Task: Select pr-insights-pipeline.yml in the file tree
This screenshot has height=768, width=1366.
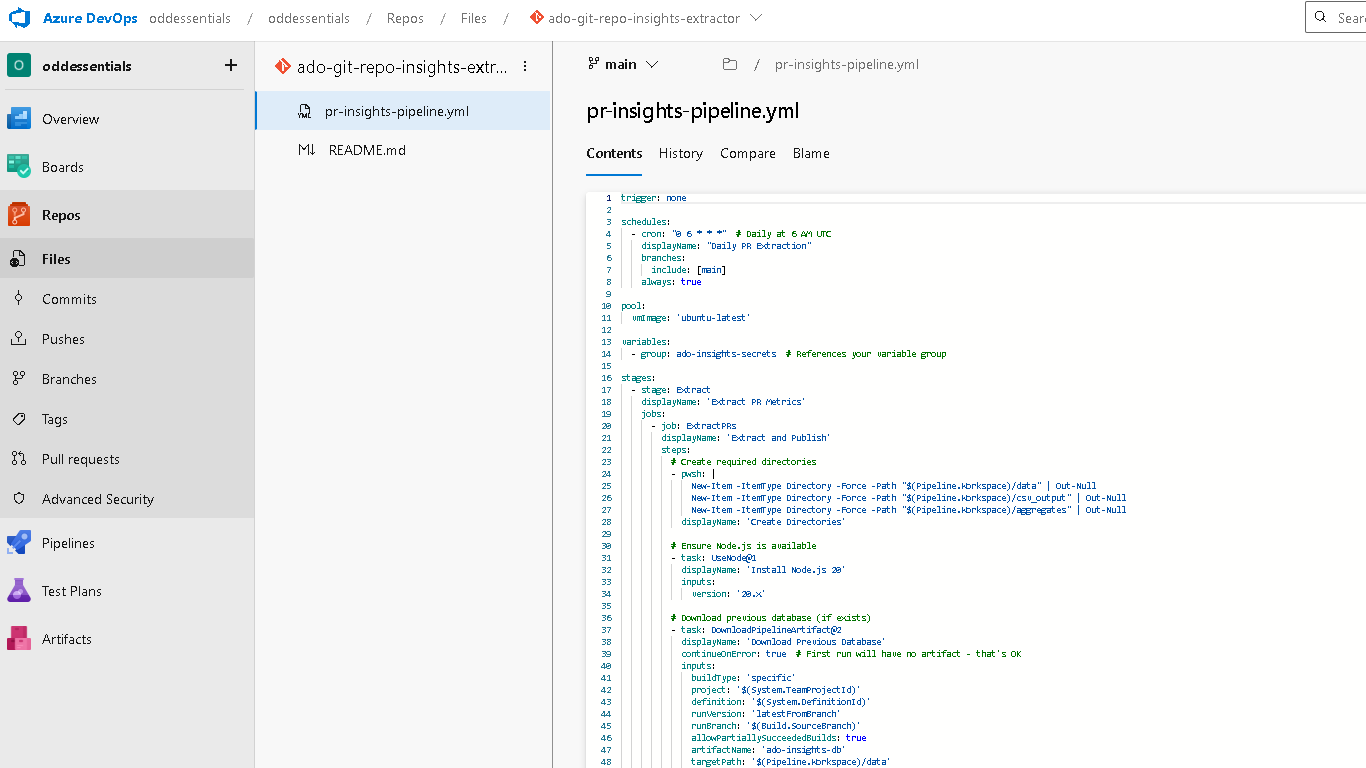Action: pyautogui.click(x=402, y=111)
